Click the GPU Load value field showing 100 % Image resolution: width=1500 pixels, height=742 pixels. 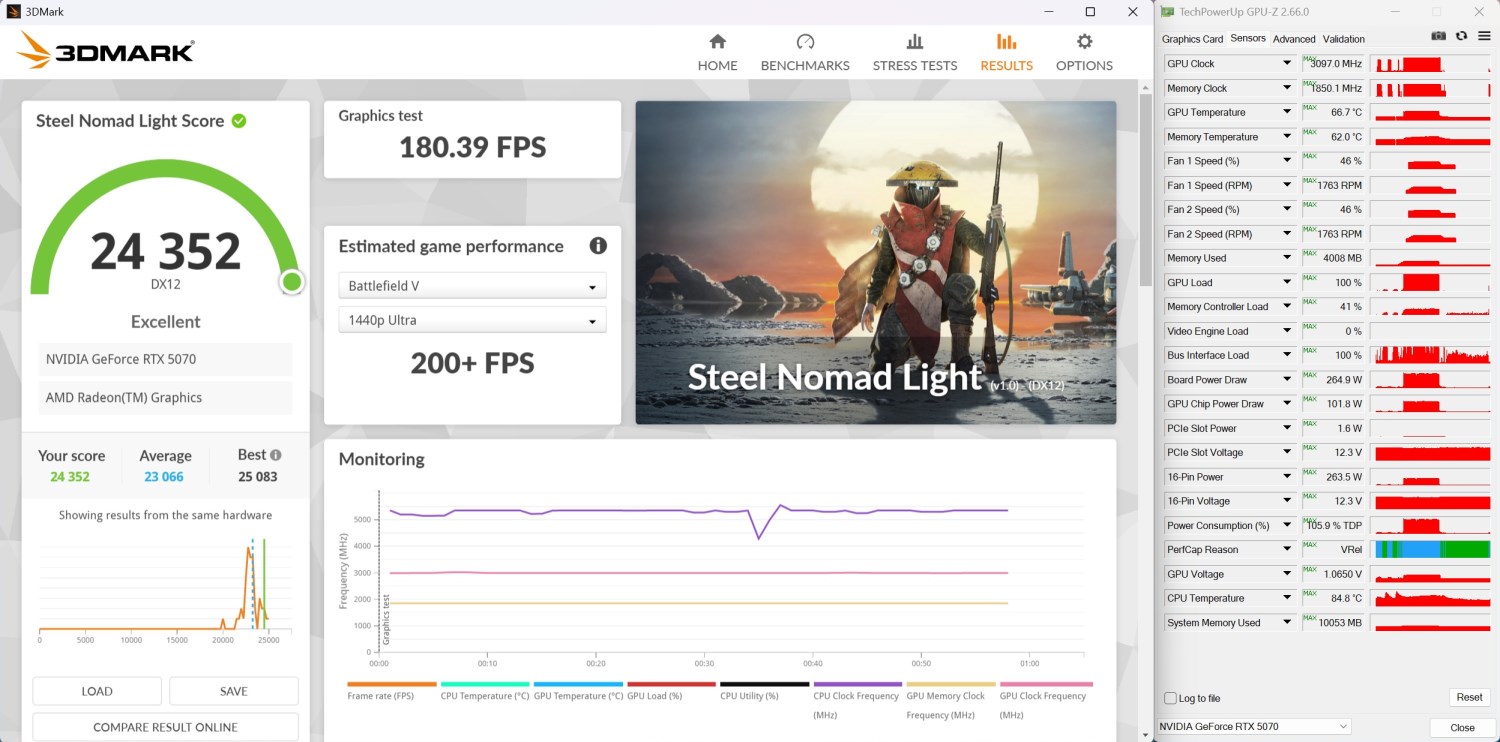(1334, 283)
